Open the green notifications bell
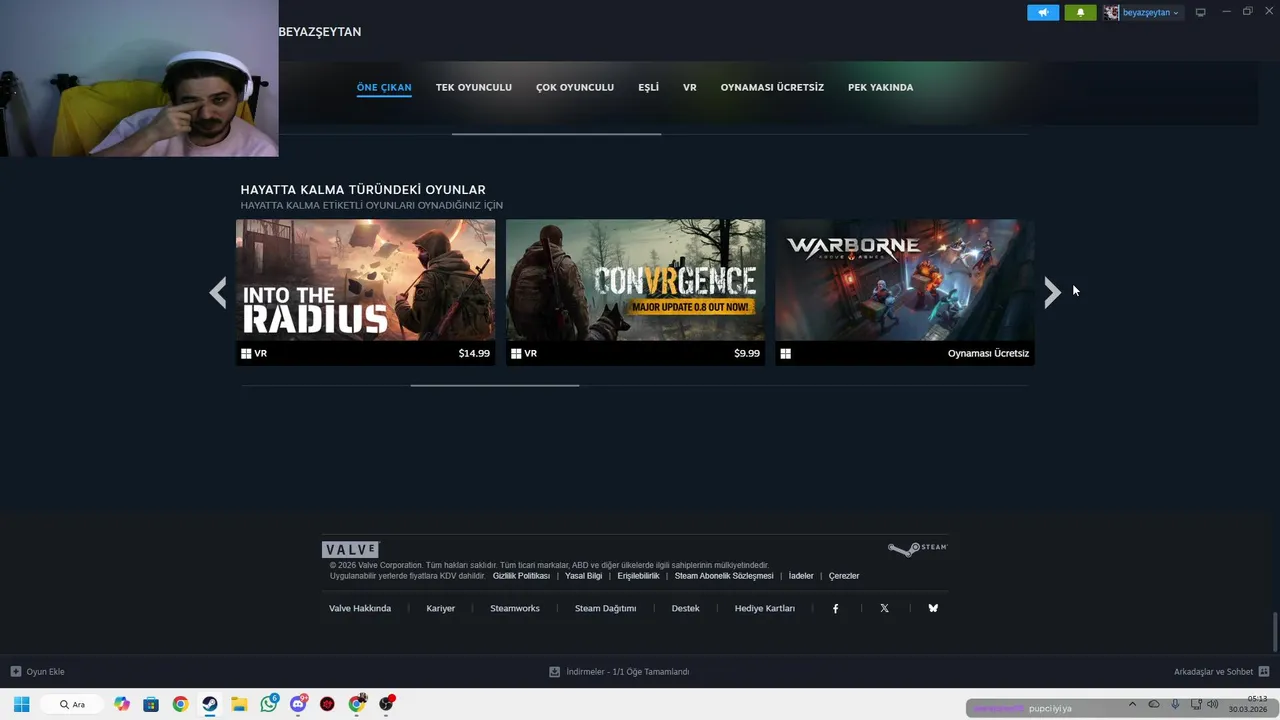 1080,12
